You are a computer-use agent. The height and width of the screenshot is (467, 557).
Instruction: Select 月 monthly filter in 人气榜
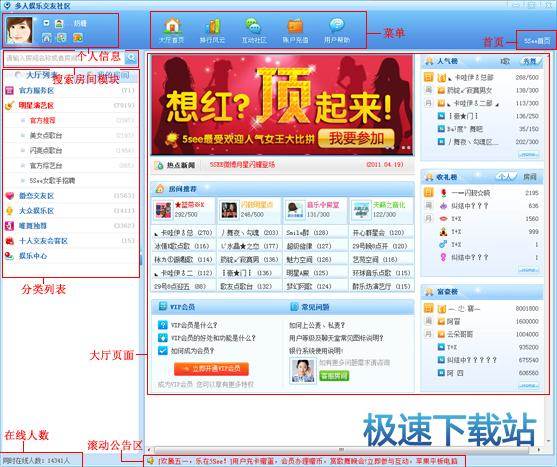pos(429,103)
